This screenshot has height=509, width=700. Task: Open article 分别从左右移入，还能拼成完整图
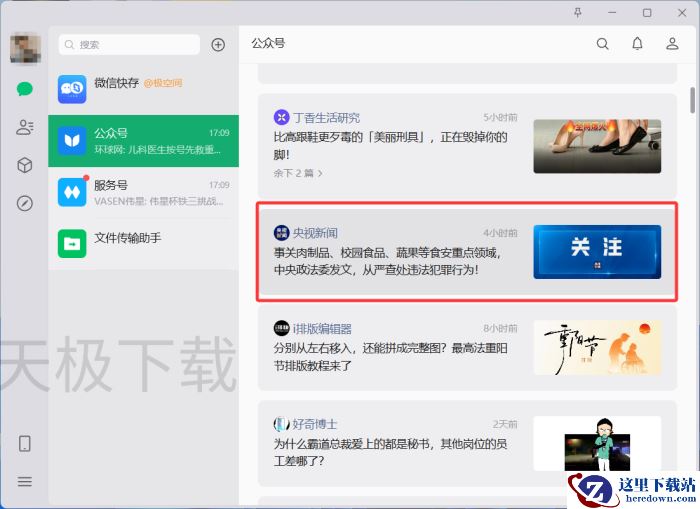point(391,357)
